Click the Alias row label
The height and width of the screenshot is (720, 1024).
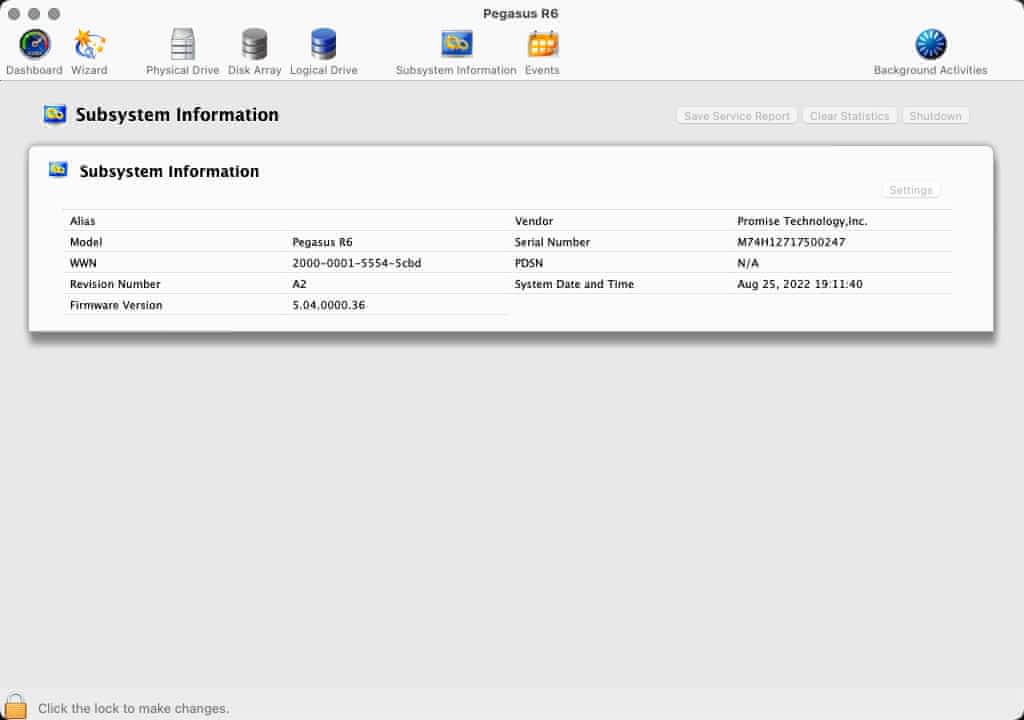[x=82, y=221]
